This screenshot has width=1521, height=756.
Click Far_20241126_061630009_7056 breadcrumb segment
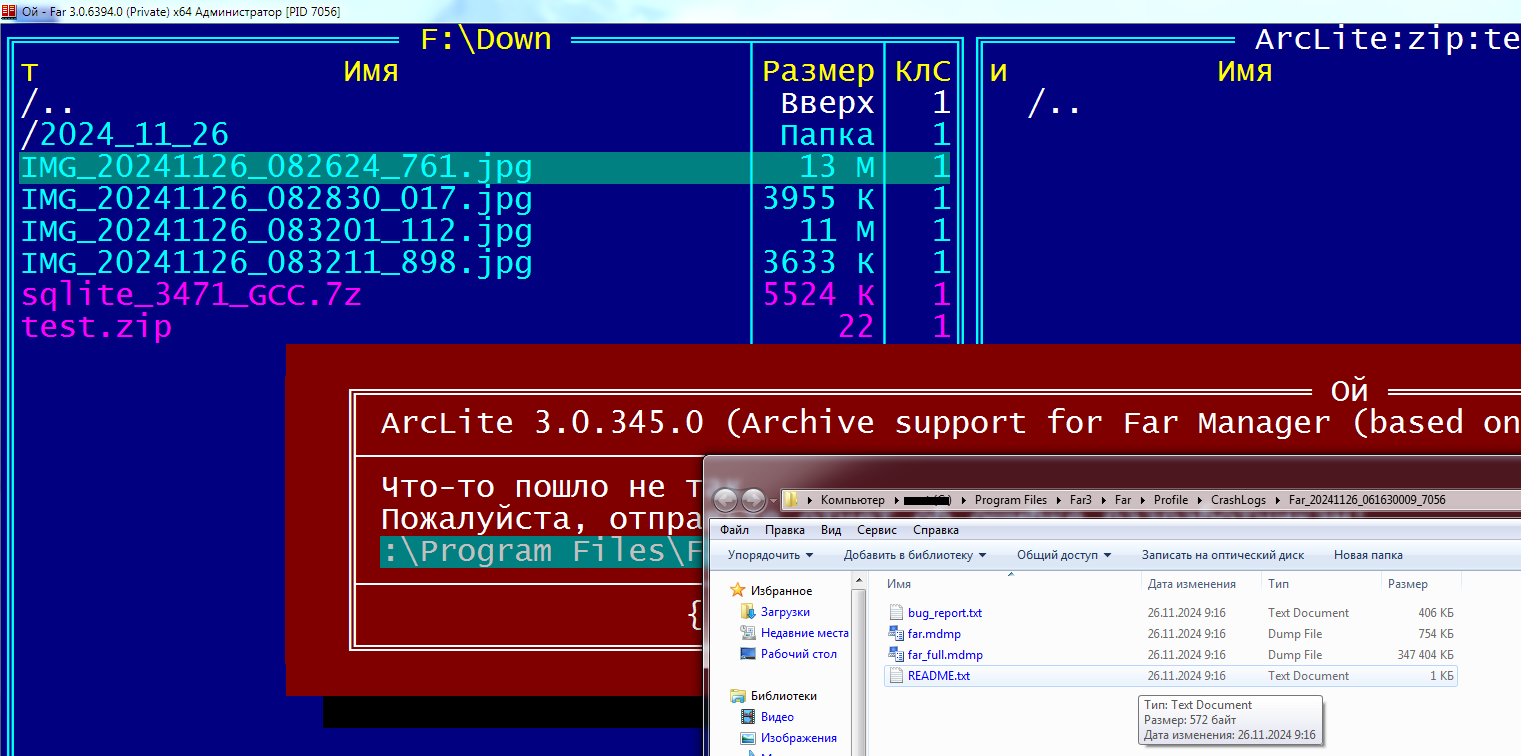tap(1367, 500)
